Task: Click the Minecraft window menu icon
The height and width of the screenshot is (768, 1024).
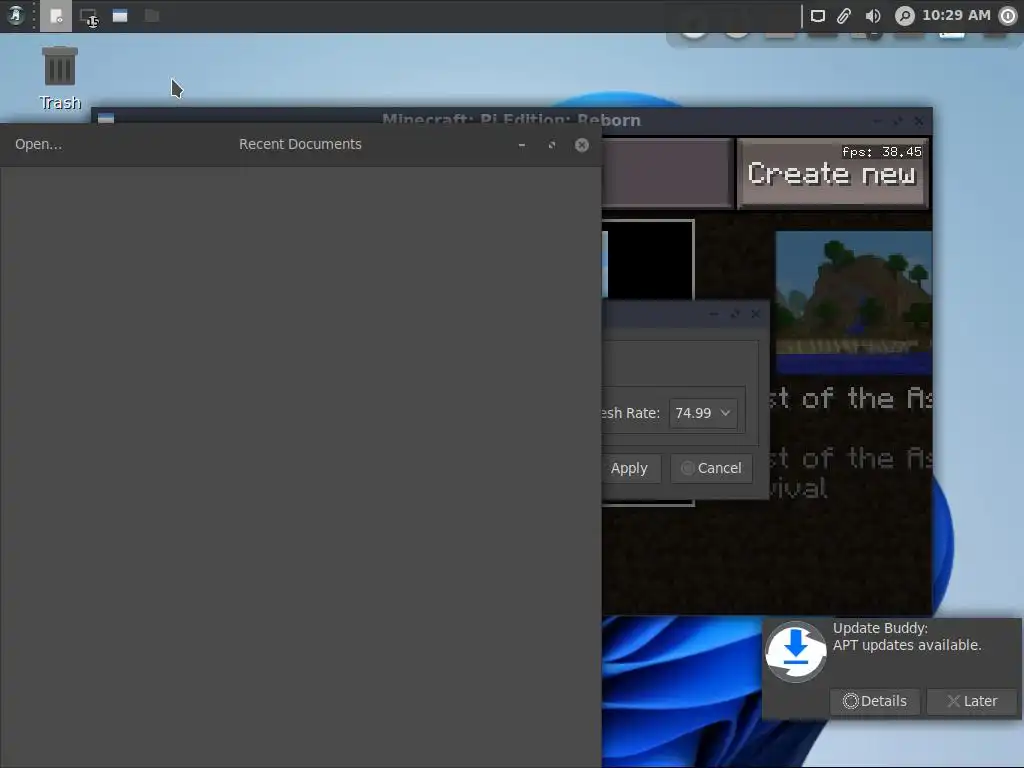Action: click(x=106, y=118)
